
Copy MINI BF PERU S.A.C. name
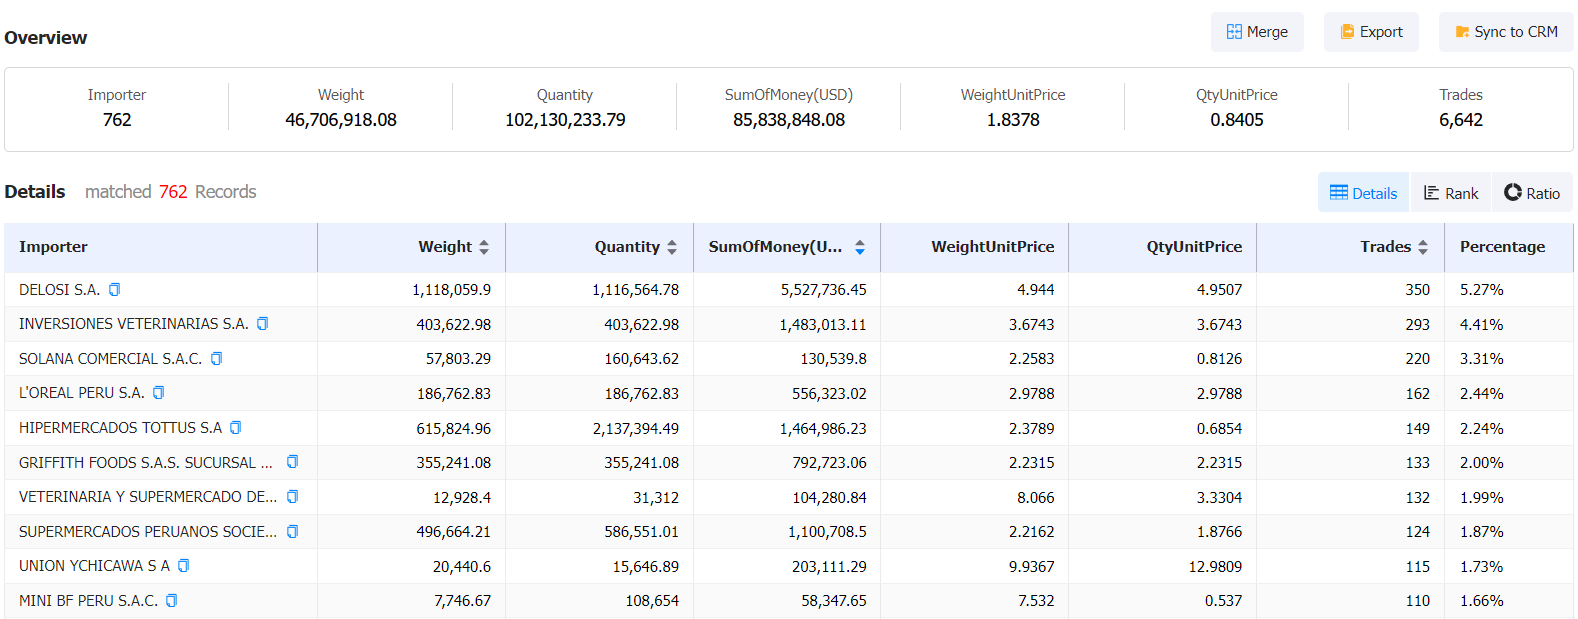[171, 601]
